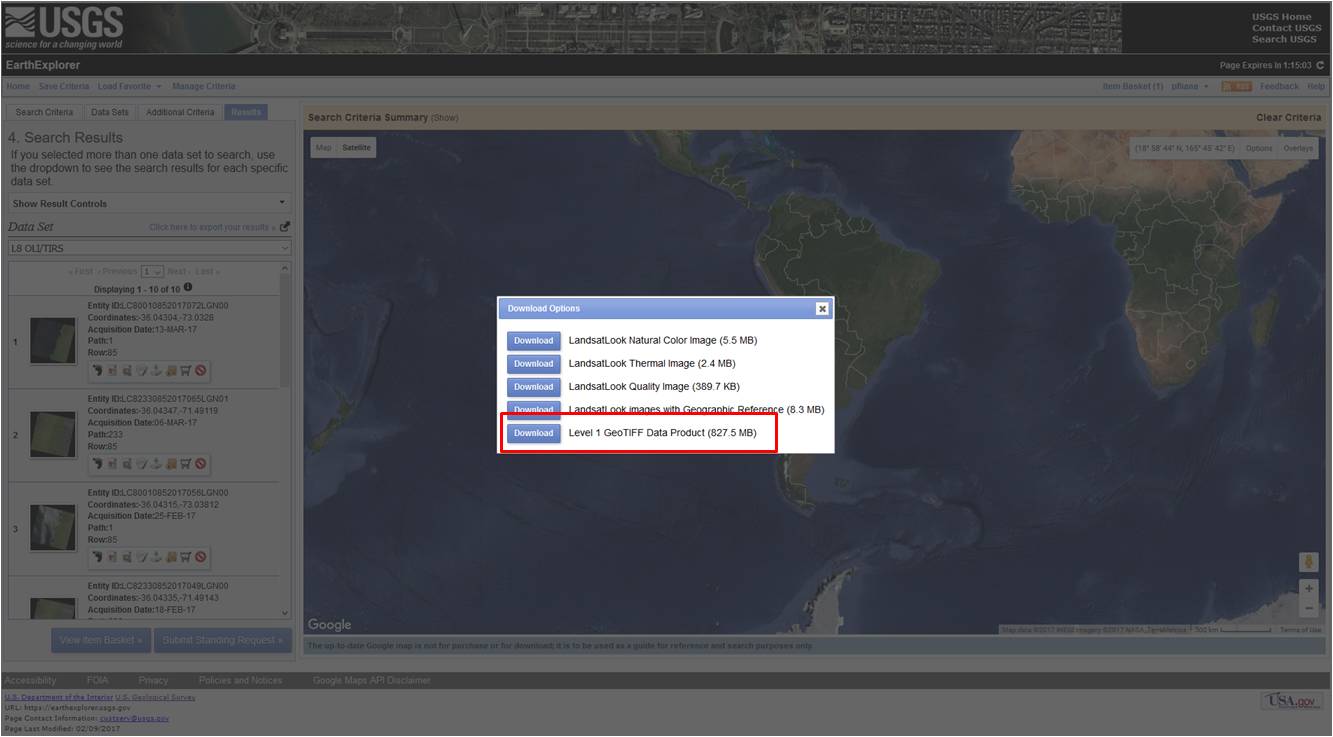Open the L8 OLI/TIRS data set dropdown
Image resolution: width=1333 pixels, height=737 pixels.
pos(149,248)
